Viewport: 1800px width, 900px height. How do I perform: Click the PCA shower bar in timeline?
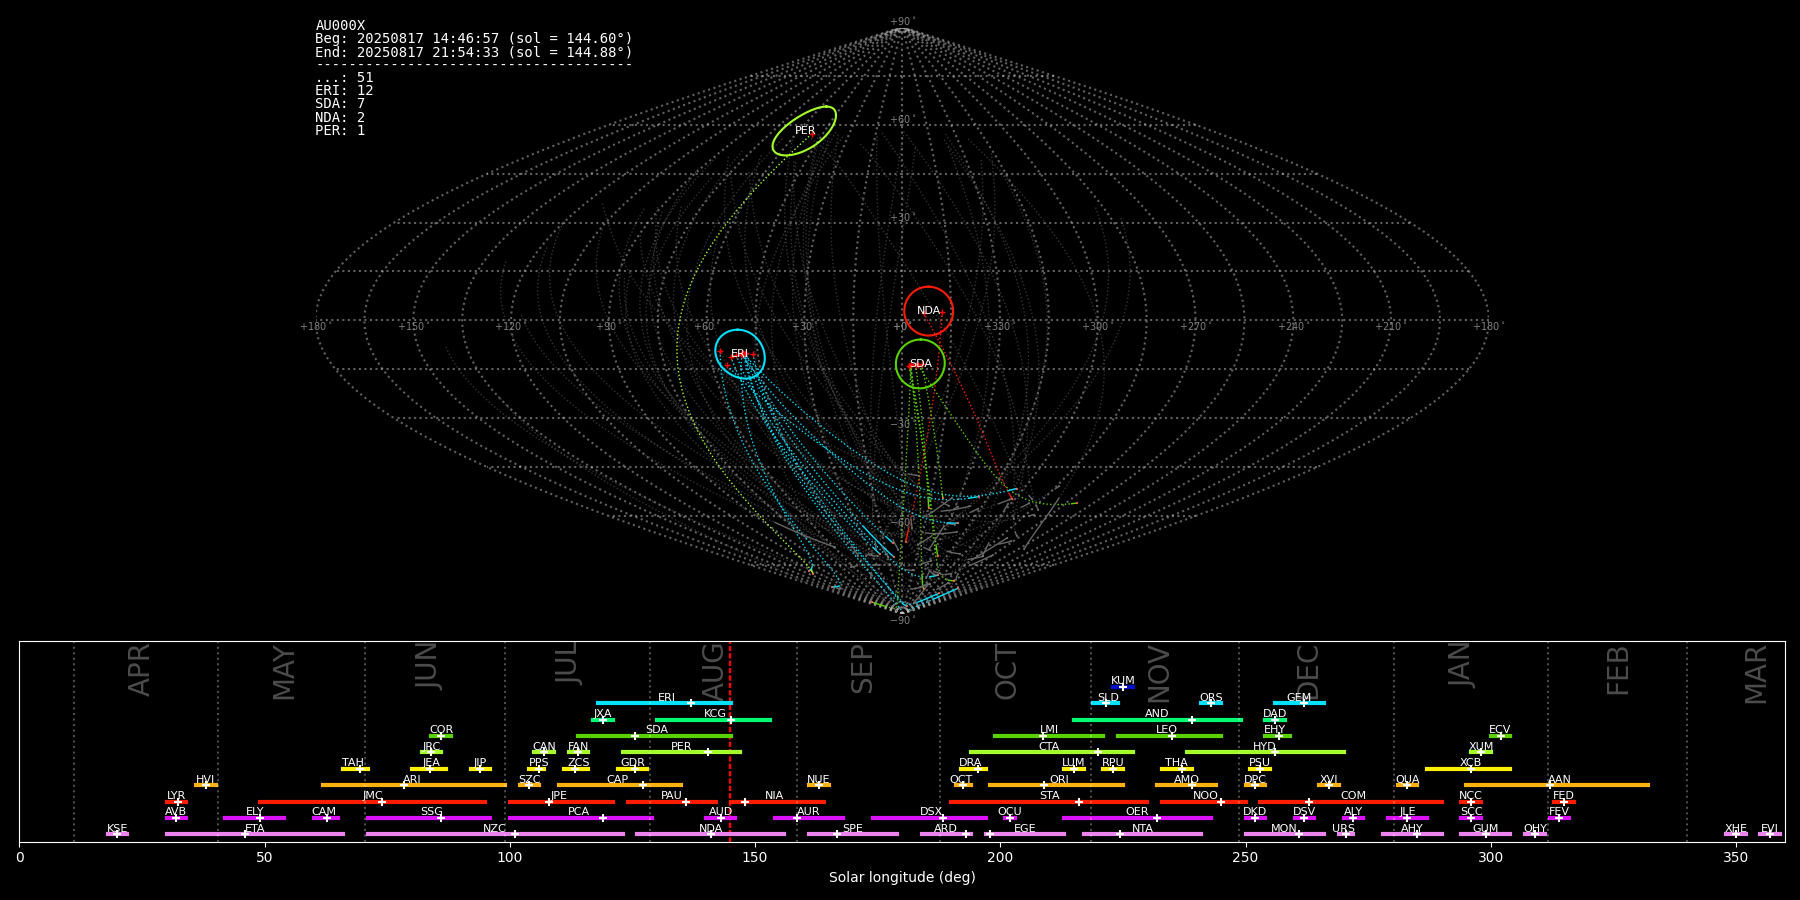pyautogui.click(x=580, y=818)
